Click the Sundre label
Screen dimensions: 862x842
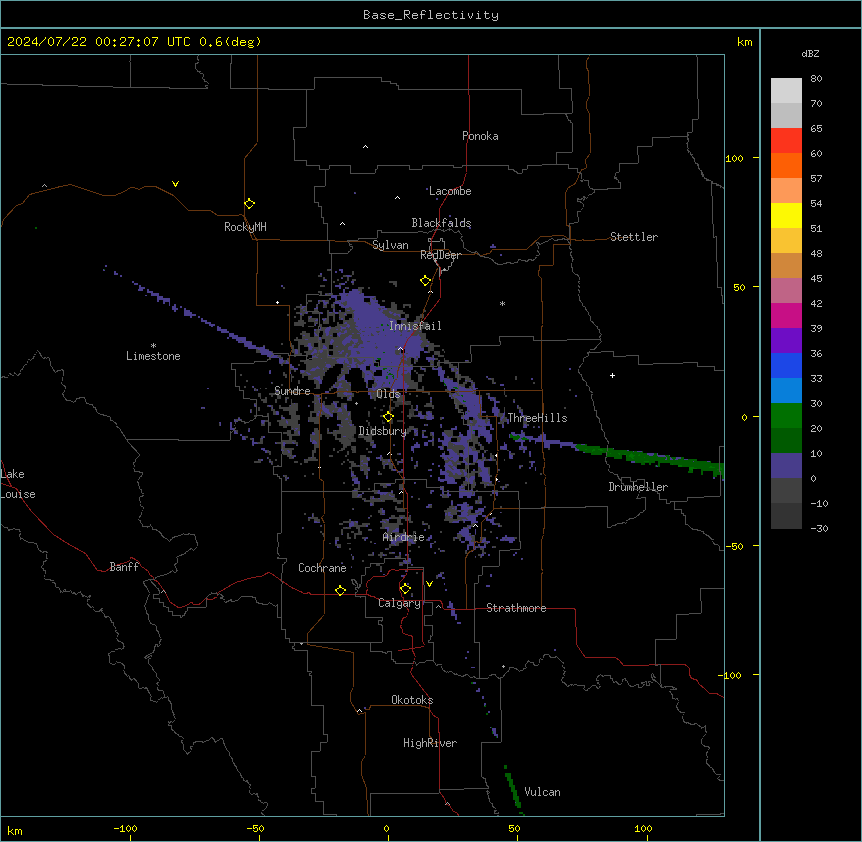point(292,391)
